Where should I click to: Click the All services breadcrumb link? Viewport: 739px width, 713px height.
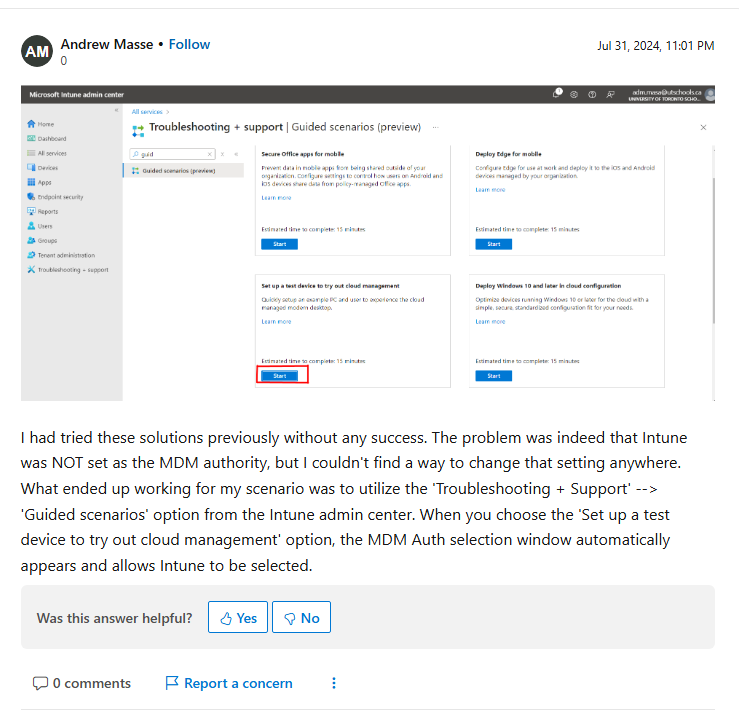(147, 112)
